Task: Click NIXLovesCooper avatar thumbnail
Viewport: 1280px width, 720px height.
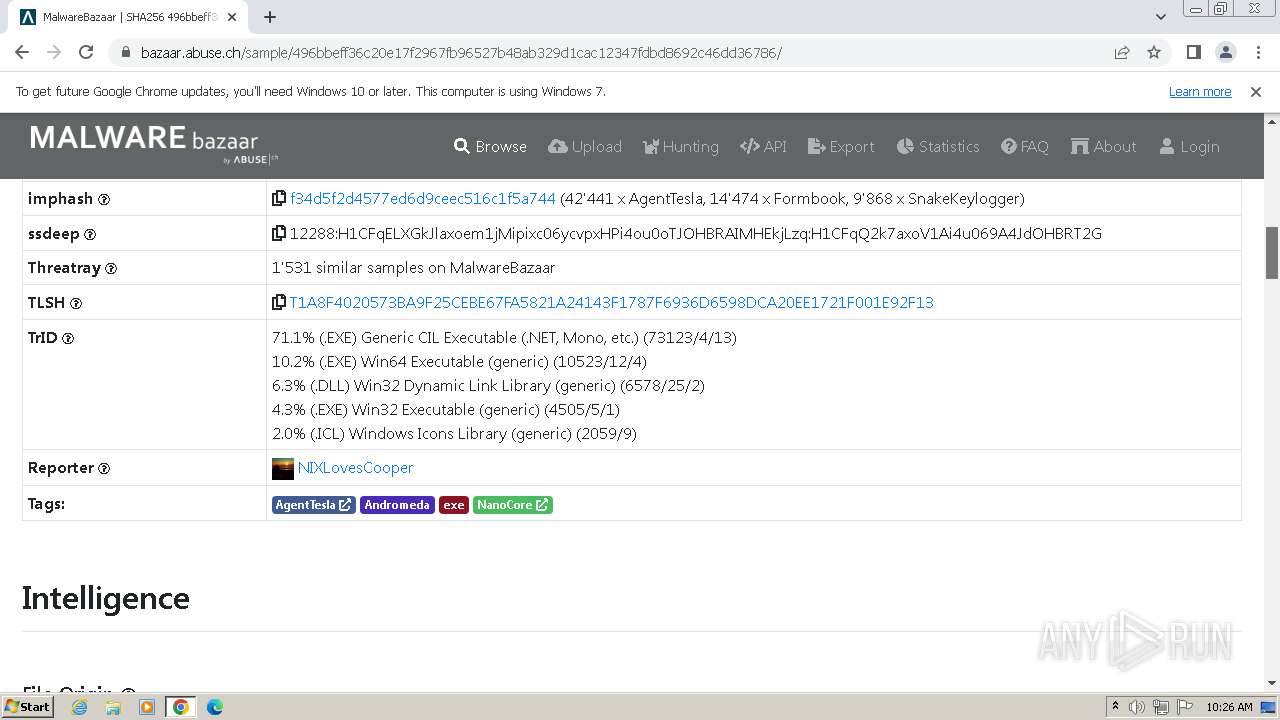Action: tap(283, 468)
